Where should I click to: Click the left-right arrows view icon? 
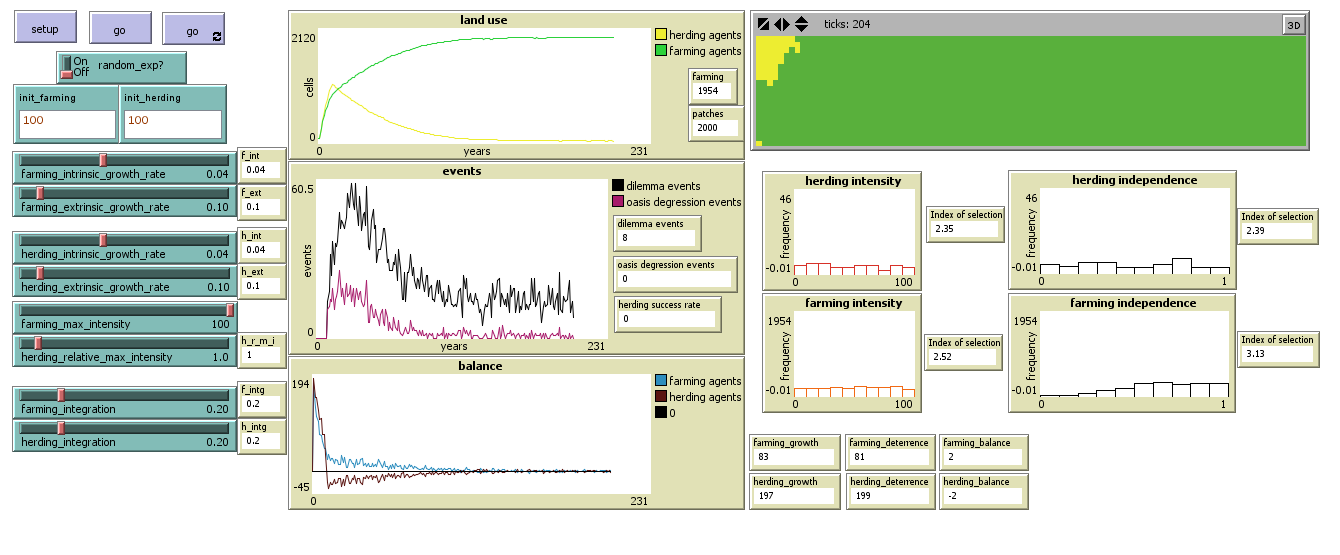782,24
